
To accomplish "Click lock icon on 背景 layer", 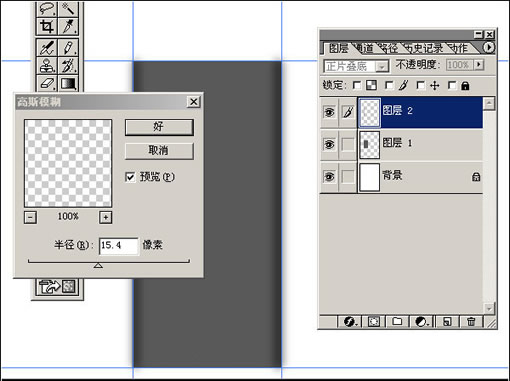I will 476,177.
